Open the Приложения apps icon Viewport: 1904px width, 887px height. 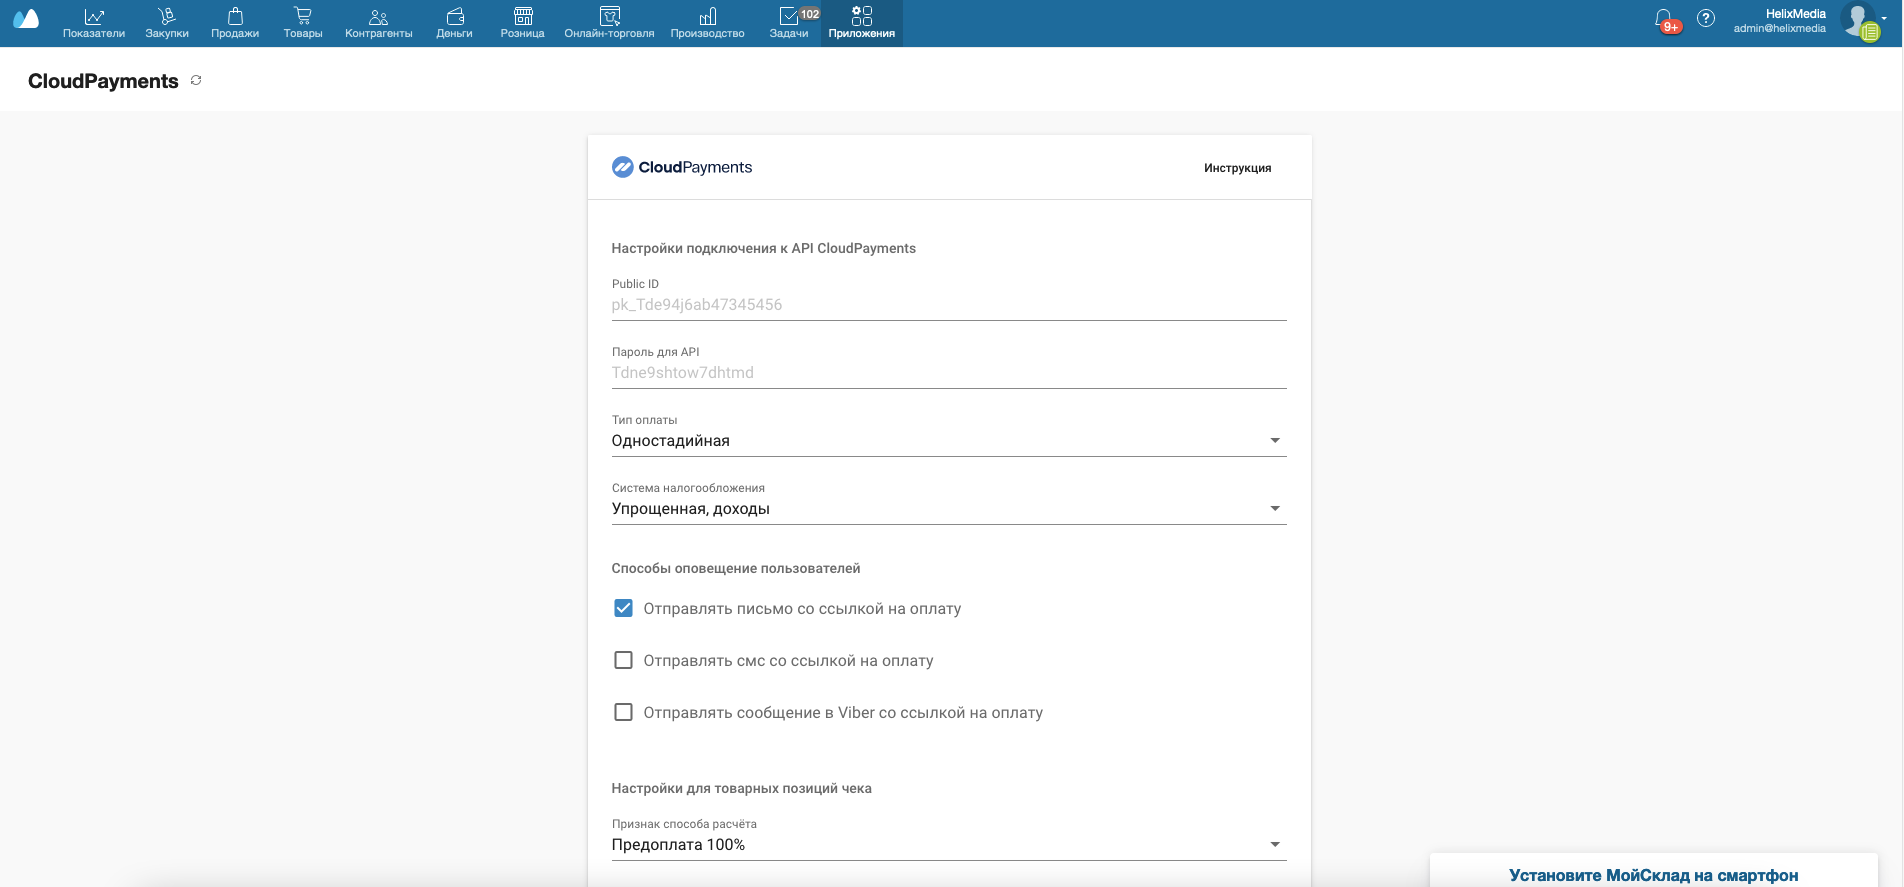[x=862, y=16]
